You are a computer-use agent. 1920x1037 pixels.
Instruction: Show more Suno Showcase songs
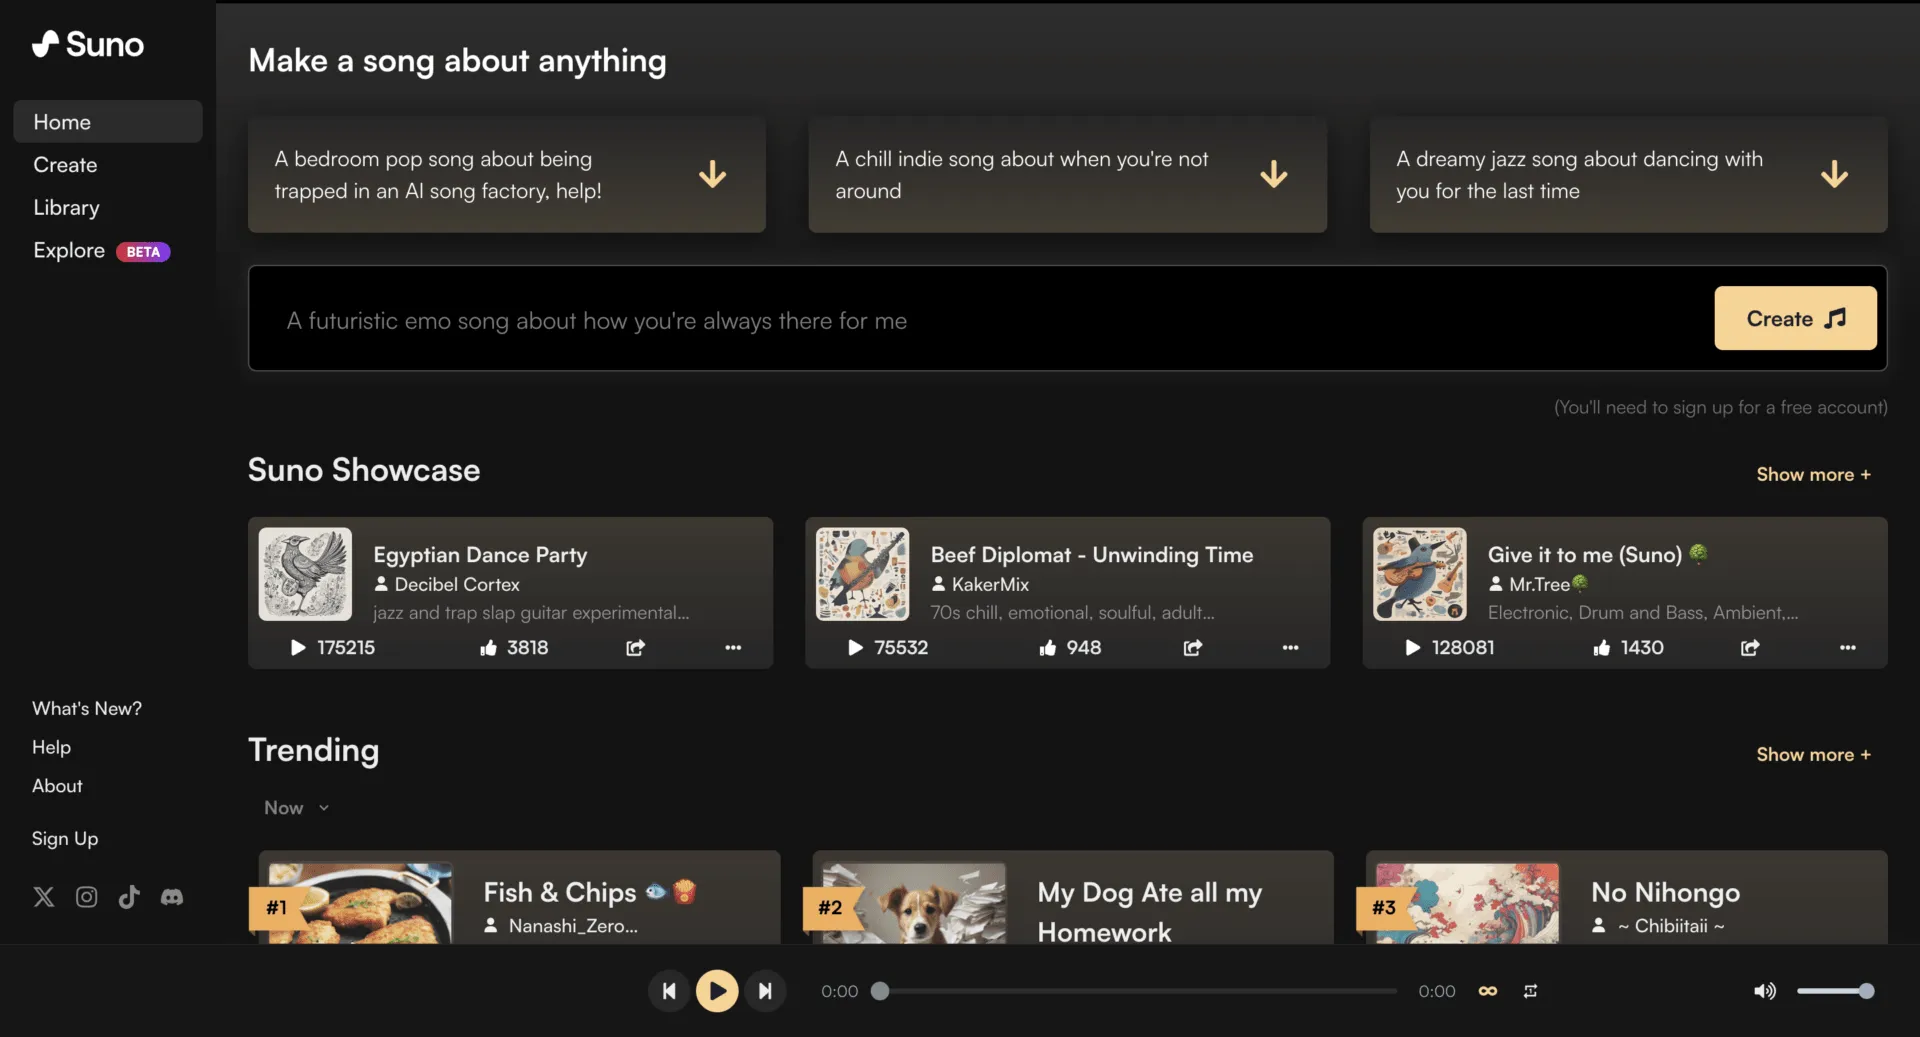pyautogui.click(x=1813, y=474)
